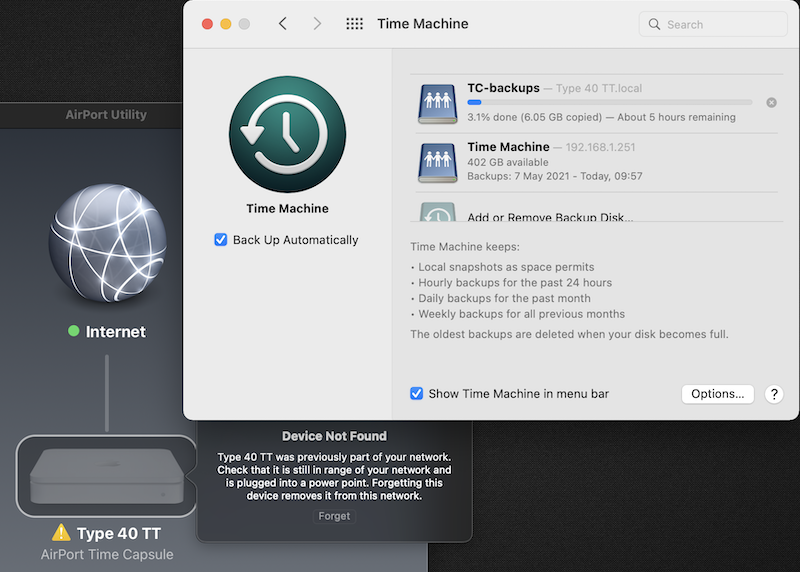This screenshot has width=800, height=572.
Task: Click Forget in the Device Not Found popup
Action: [x=334, y=516]
